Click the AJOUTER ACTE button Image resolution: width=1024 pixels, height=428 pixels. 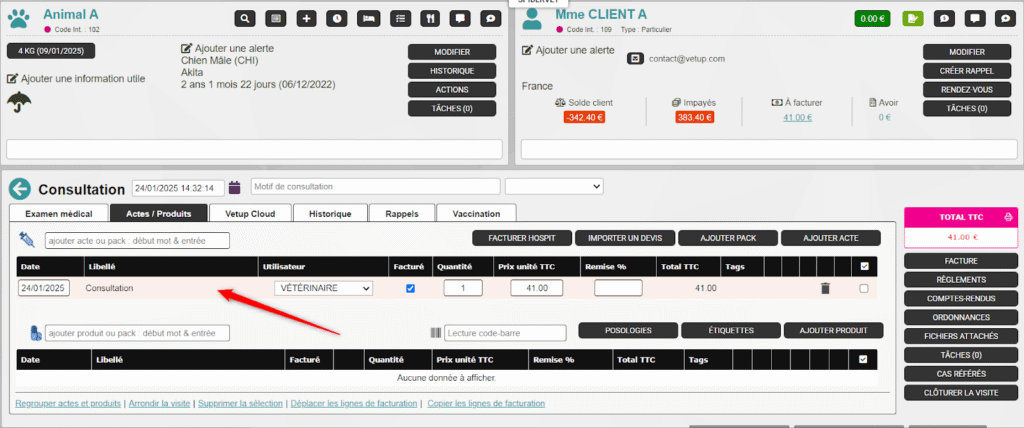[830, 238]
